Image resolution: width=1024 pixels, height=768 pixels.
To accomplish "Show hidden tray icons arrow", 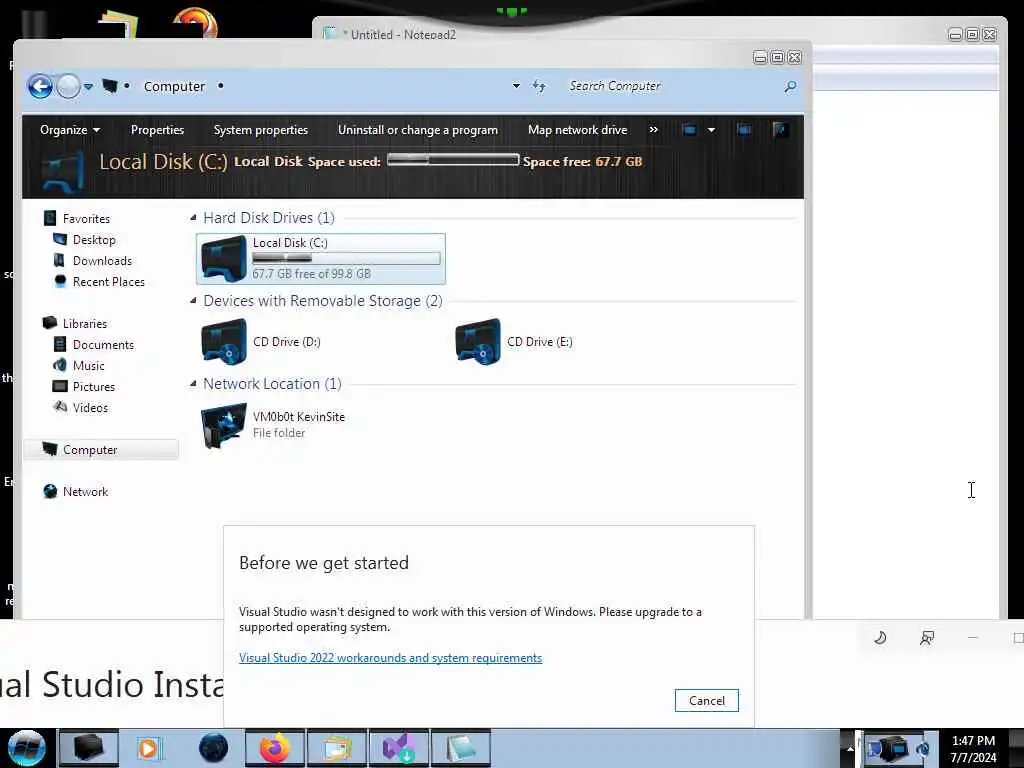I will point(850,748).
